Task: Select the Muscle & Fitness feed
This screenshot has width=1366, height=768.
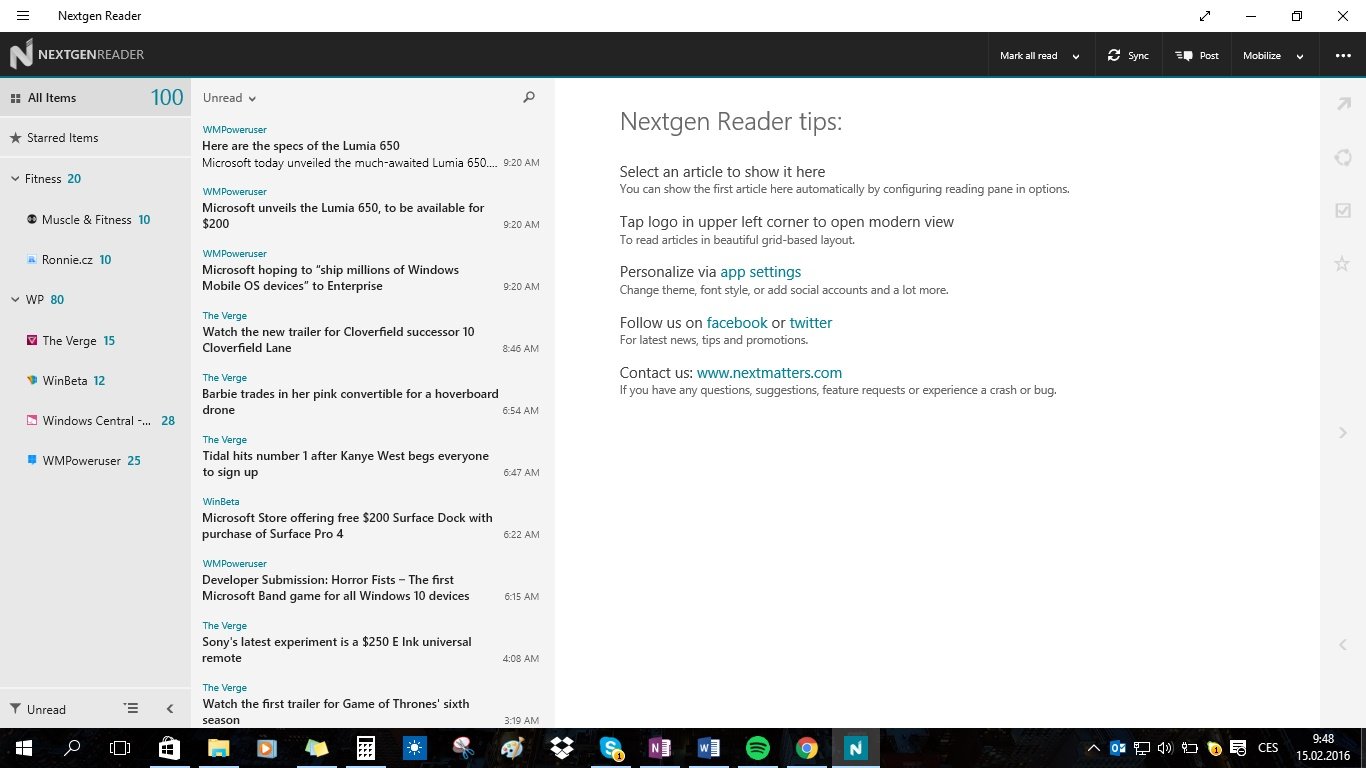Action: pyautogui.click(x=95, y=219)
